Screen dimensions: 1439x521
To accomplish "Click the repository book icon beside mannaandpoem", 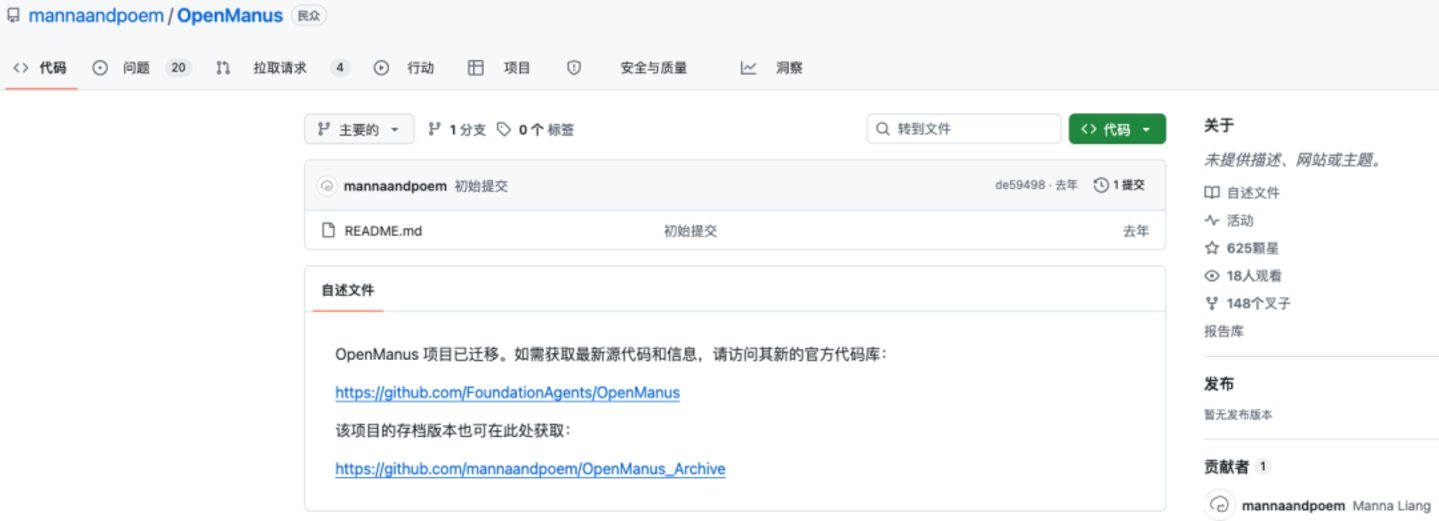I will point(13,17).
